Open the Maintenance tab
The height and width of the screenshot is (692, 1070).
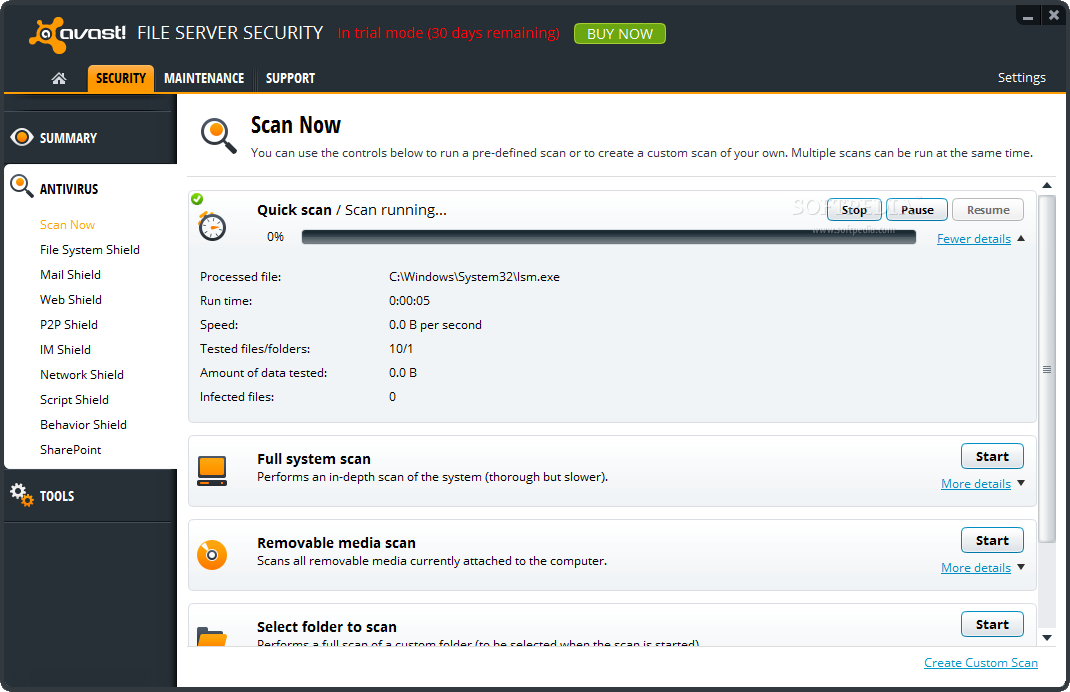point(204,78)
